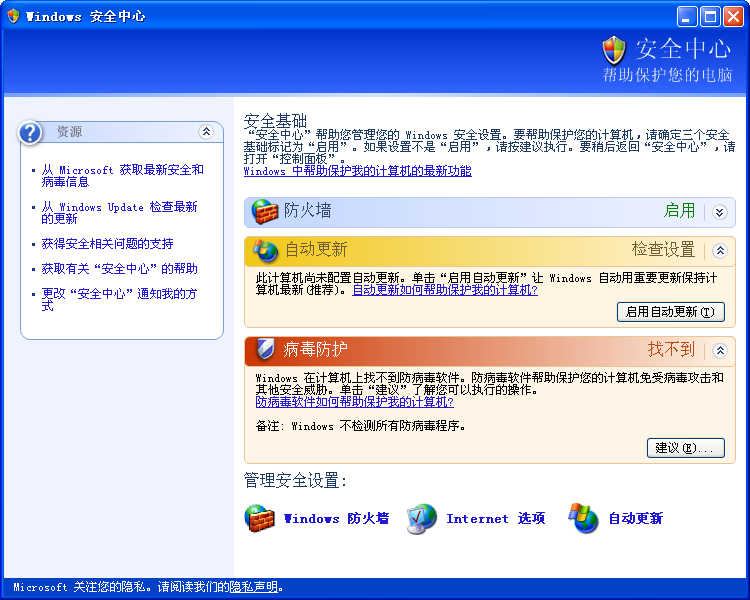Click the 自动更新 Windows flag icon at bottom
The height and width of the screenshot is (600, 750).
coord(583,518)
